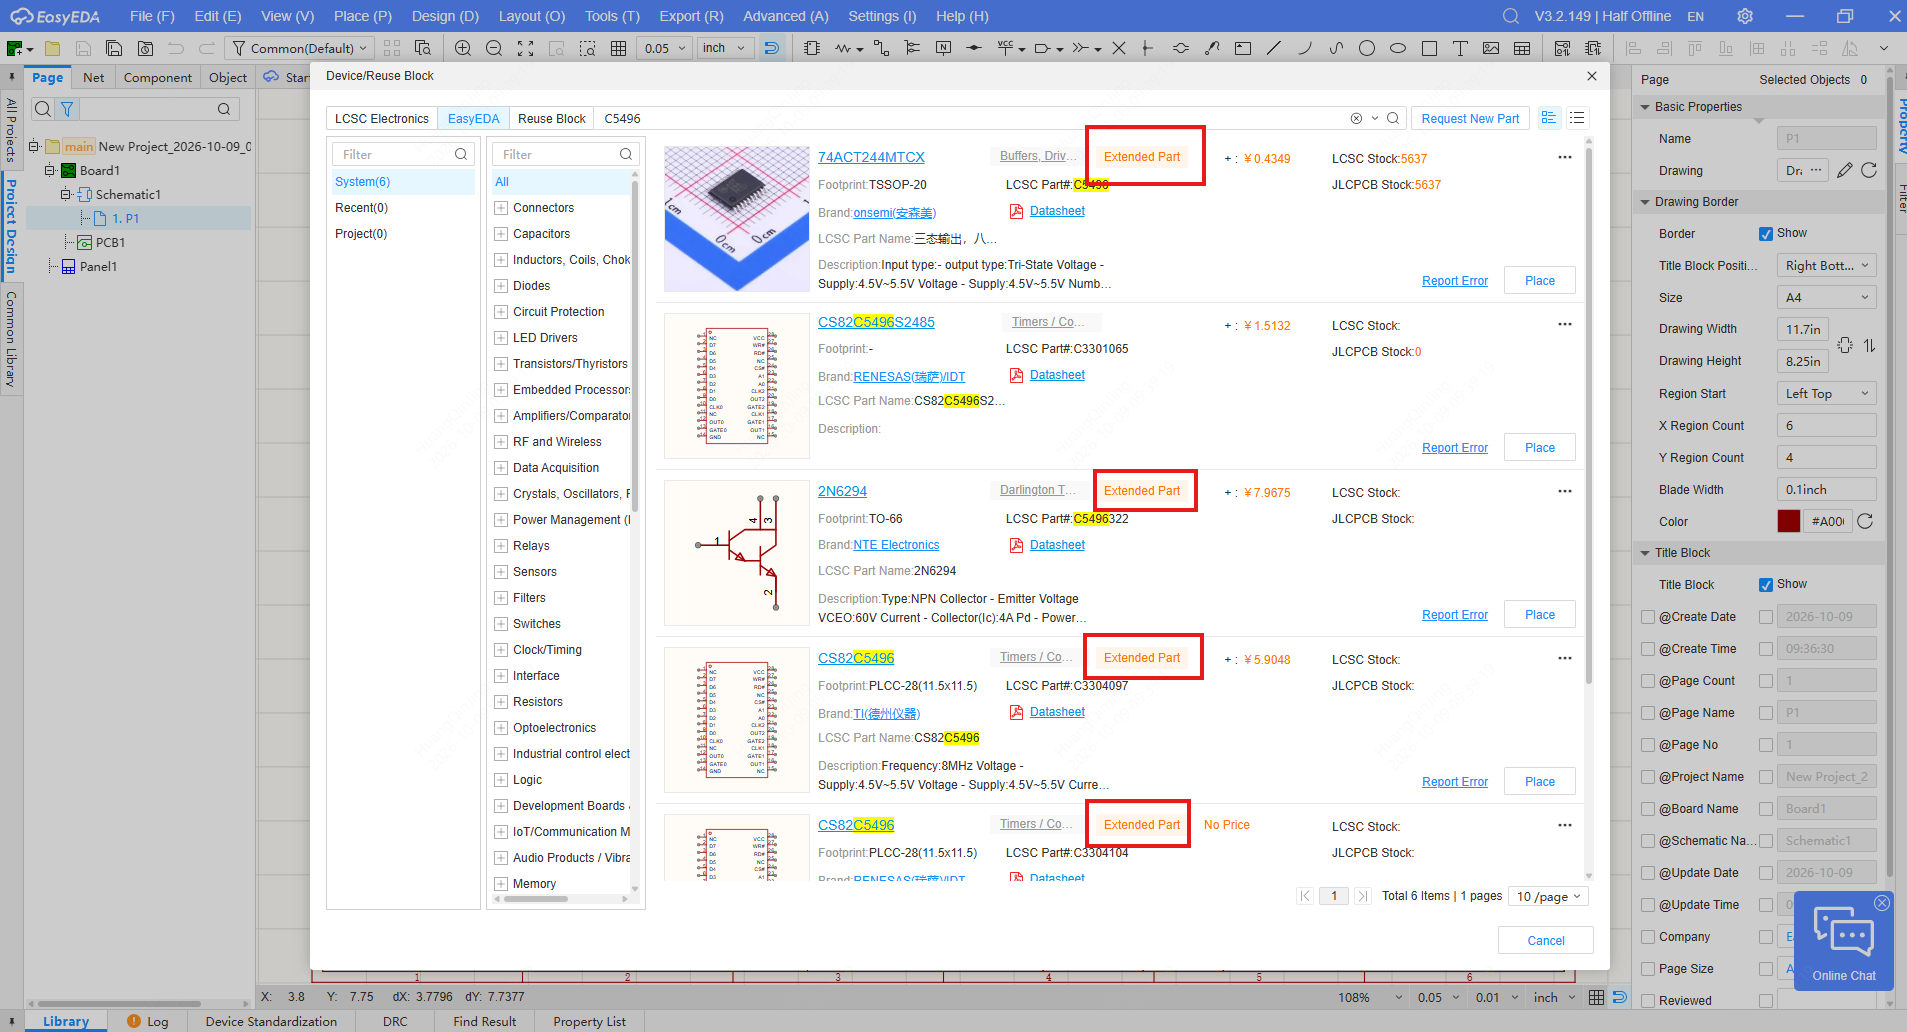Open the Size A4 dropdown

(1826, 297)
